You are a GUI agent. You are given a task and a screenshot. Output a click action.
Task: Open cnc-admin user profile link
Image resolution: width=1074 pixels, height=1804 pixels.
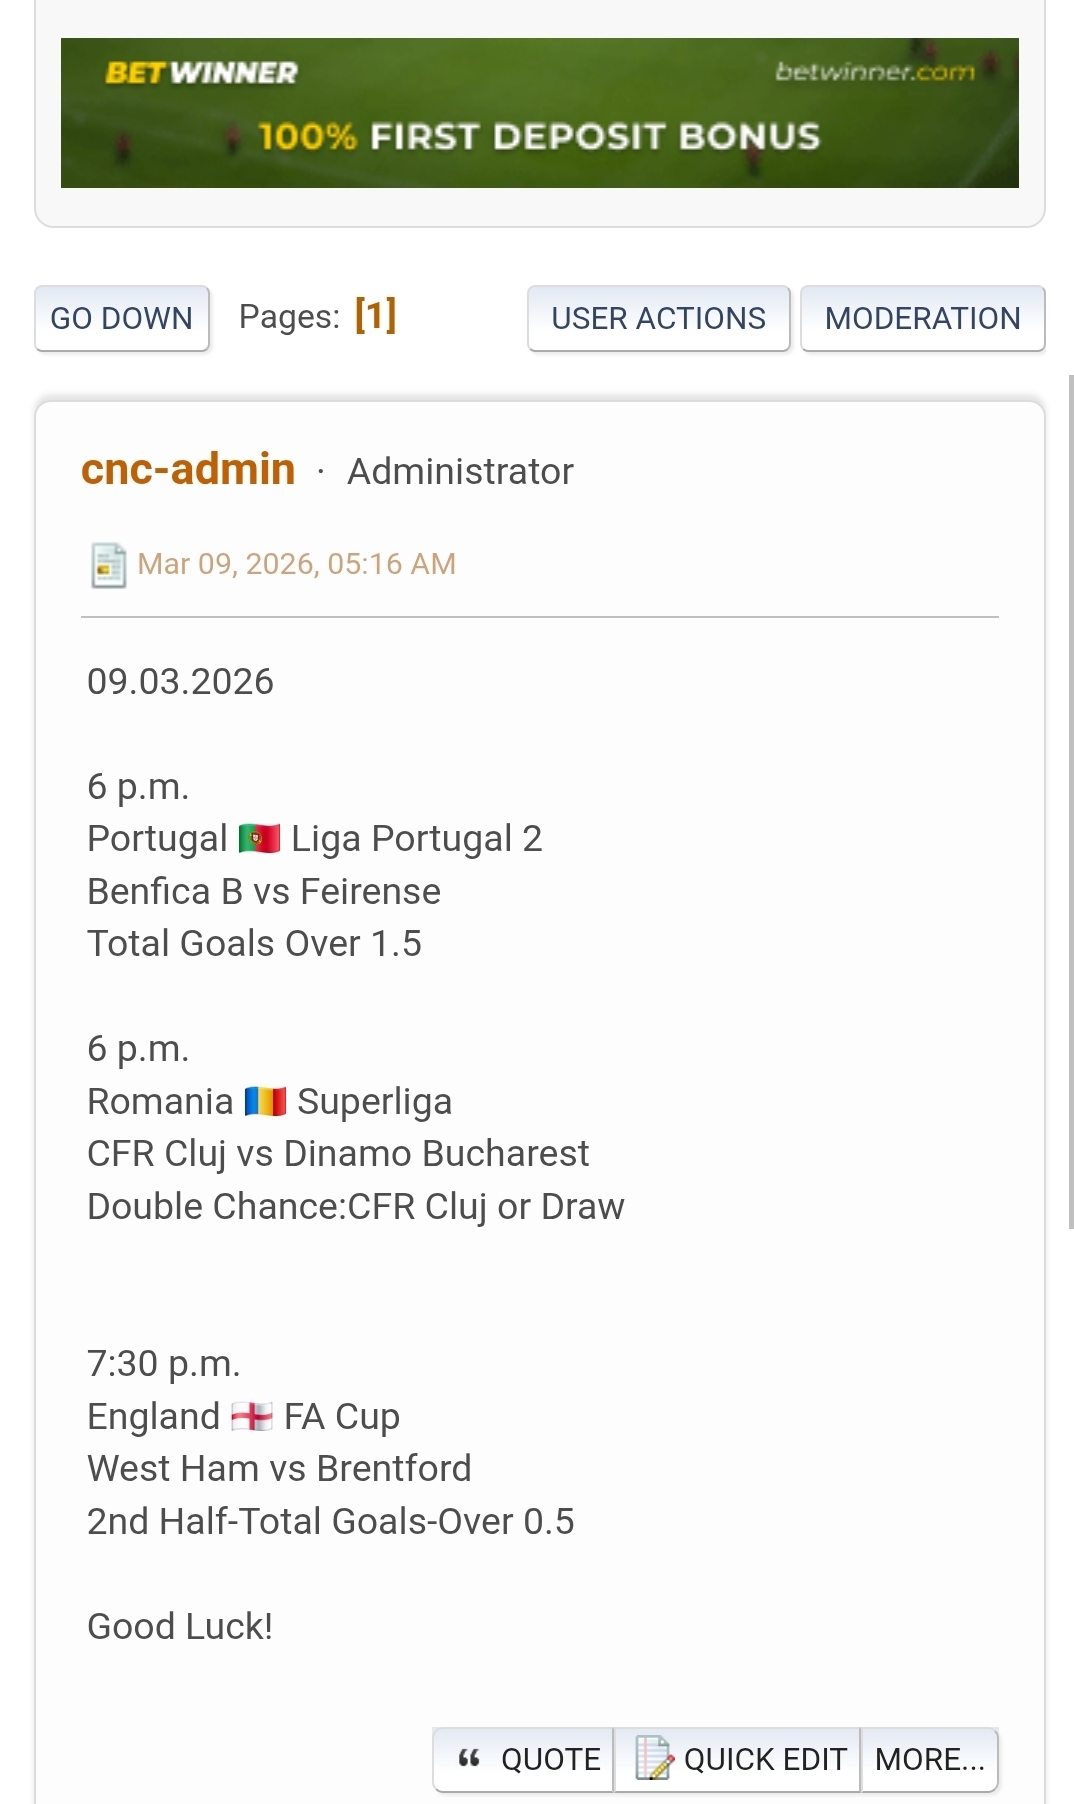point(188,469)
